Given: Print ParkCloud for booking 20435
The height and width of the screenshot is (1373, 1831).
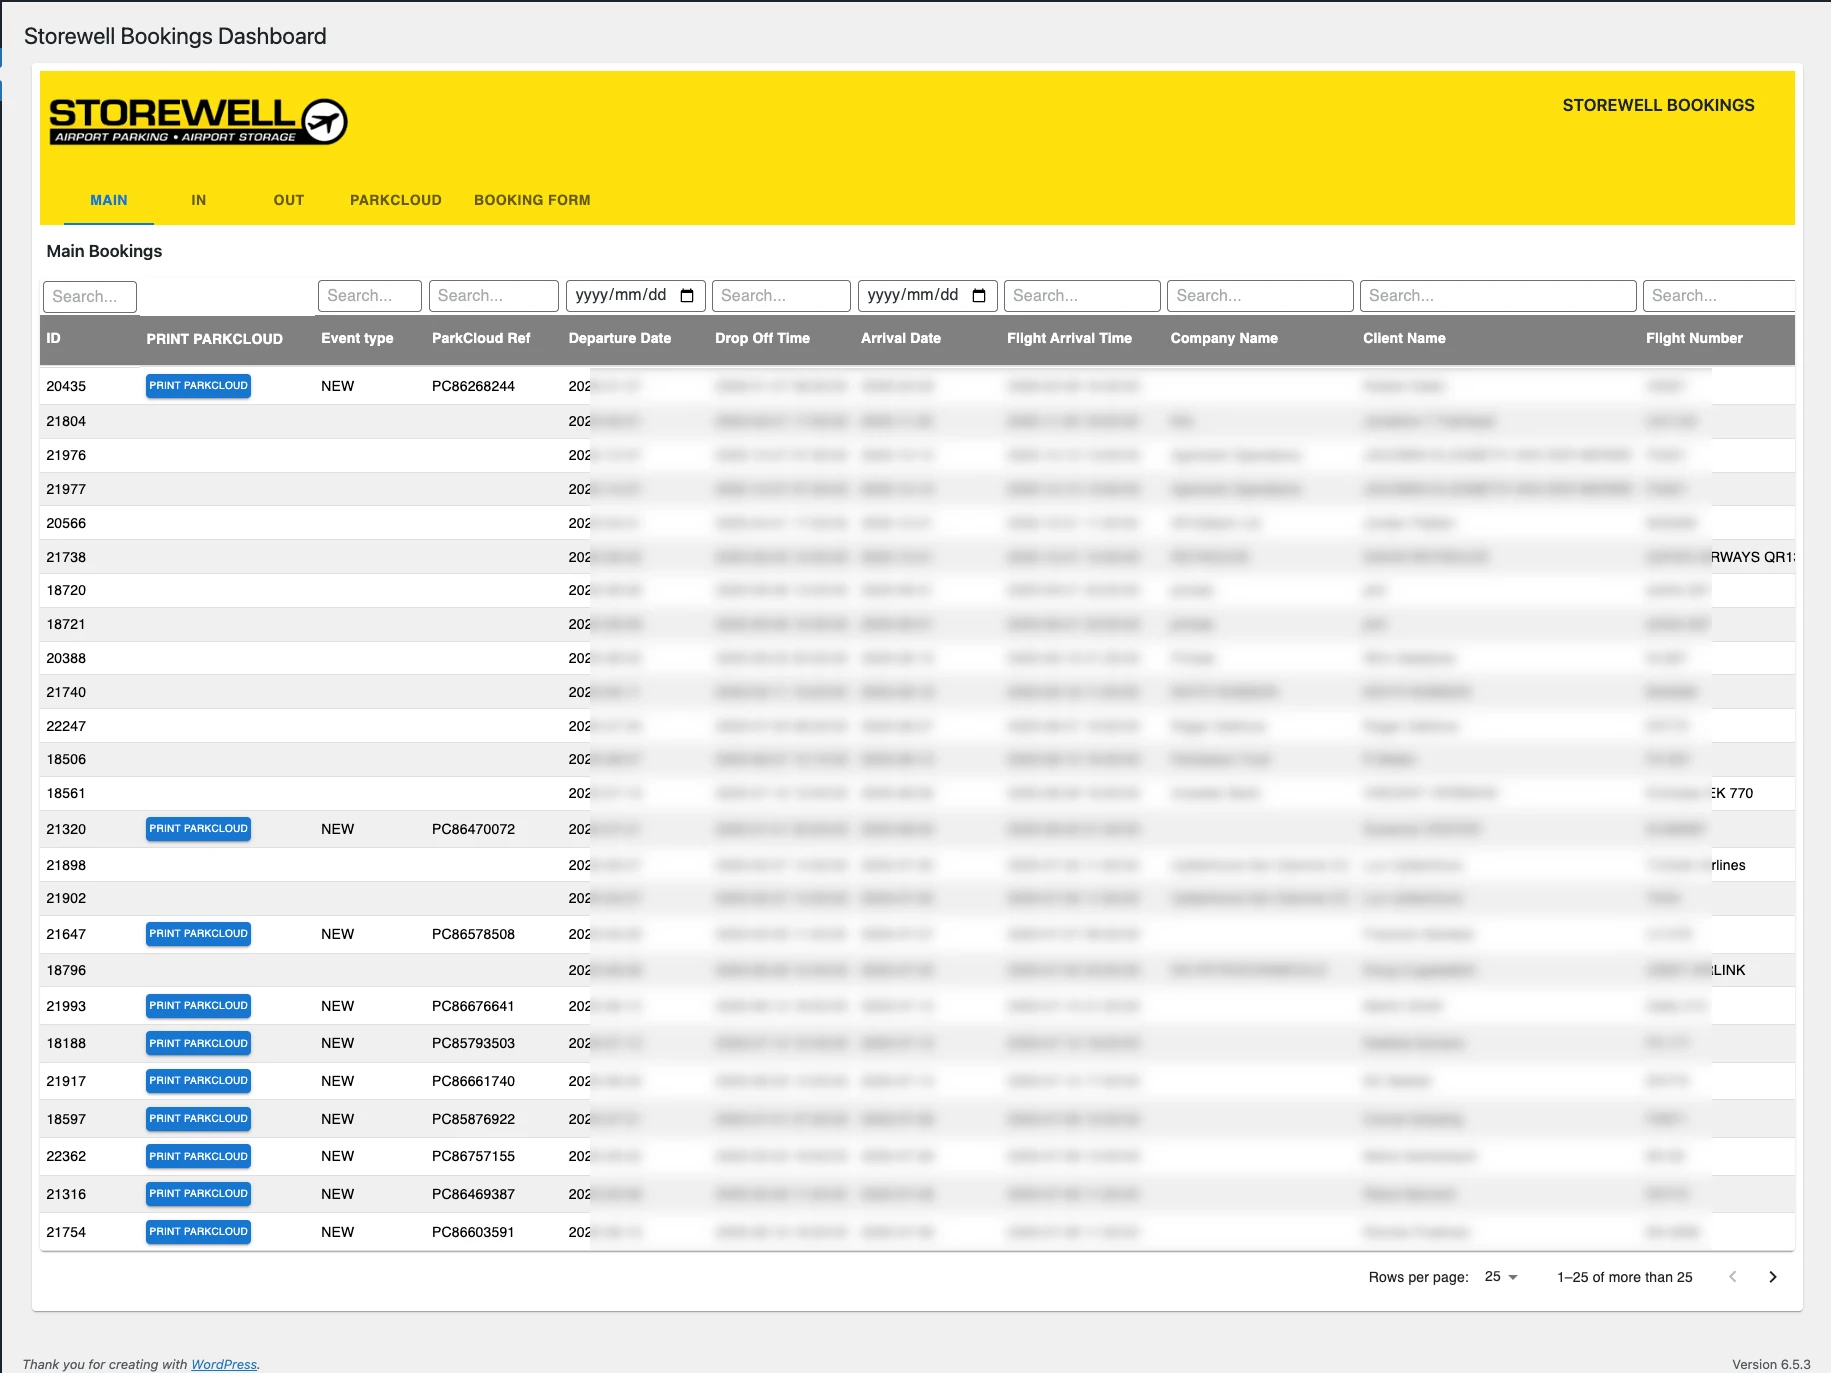Looking at the screenshot, I should (x=198, y=385).
